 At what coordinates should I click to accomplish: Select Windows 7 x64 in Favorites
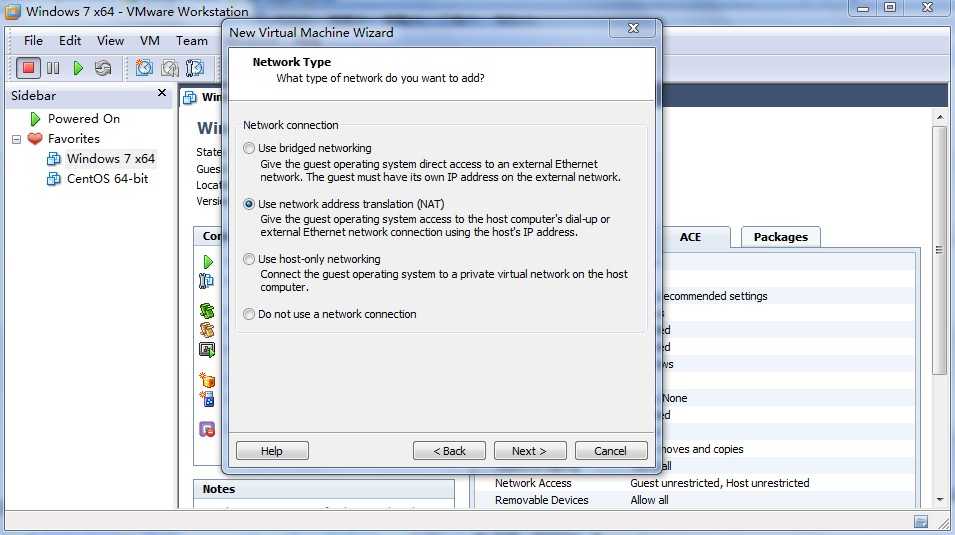110,158
